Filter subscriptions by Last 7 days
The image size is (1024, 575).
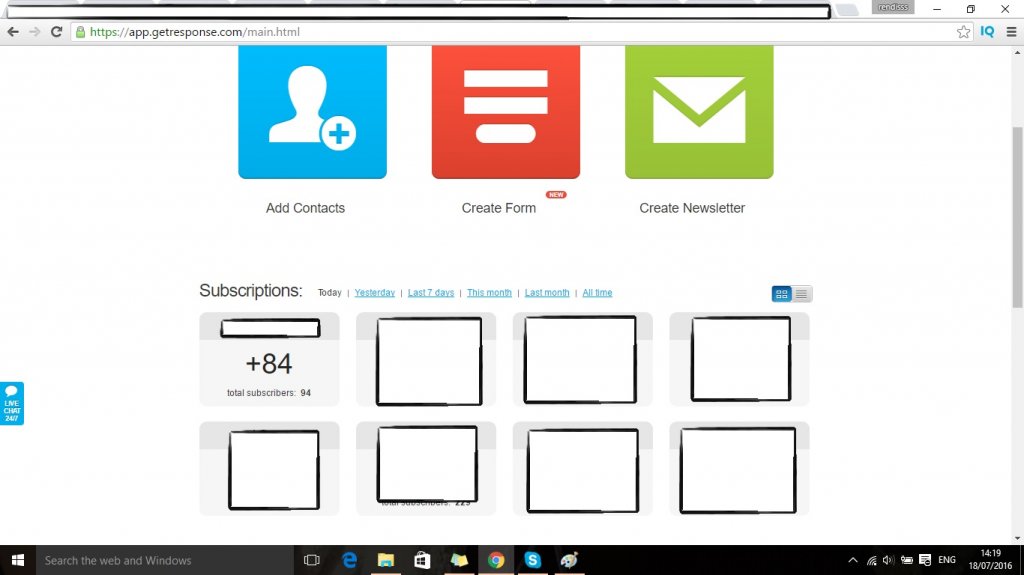point(430,293)
